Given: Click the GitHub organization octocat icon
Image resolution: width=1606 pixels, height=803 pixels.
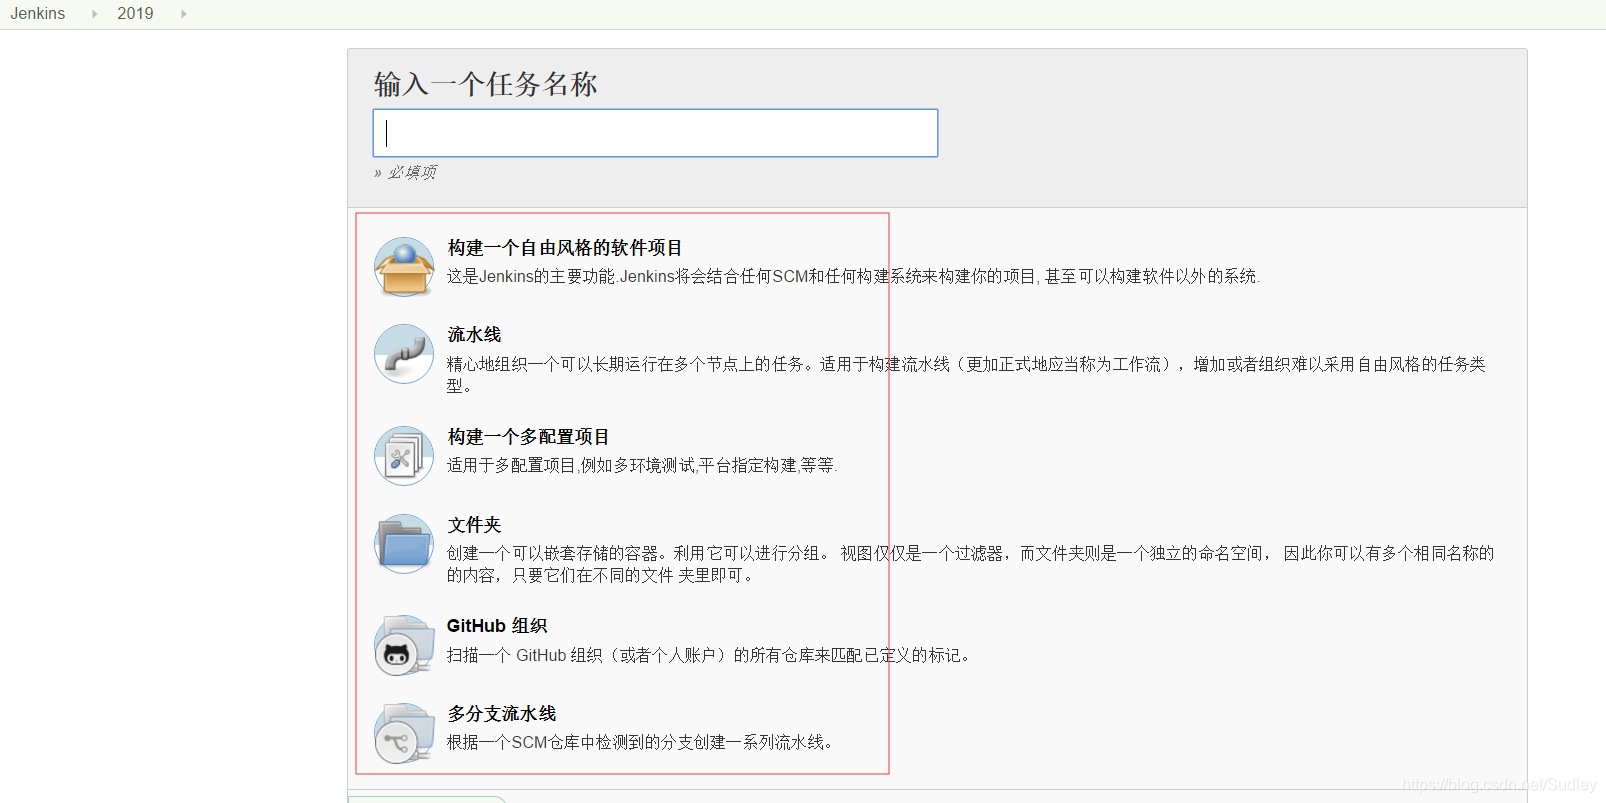Looking at the screenshot, I should [x=404, y=645].
